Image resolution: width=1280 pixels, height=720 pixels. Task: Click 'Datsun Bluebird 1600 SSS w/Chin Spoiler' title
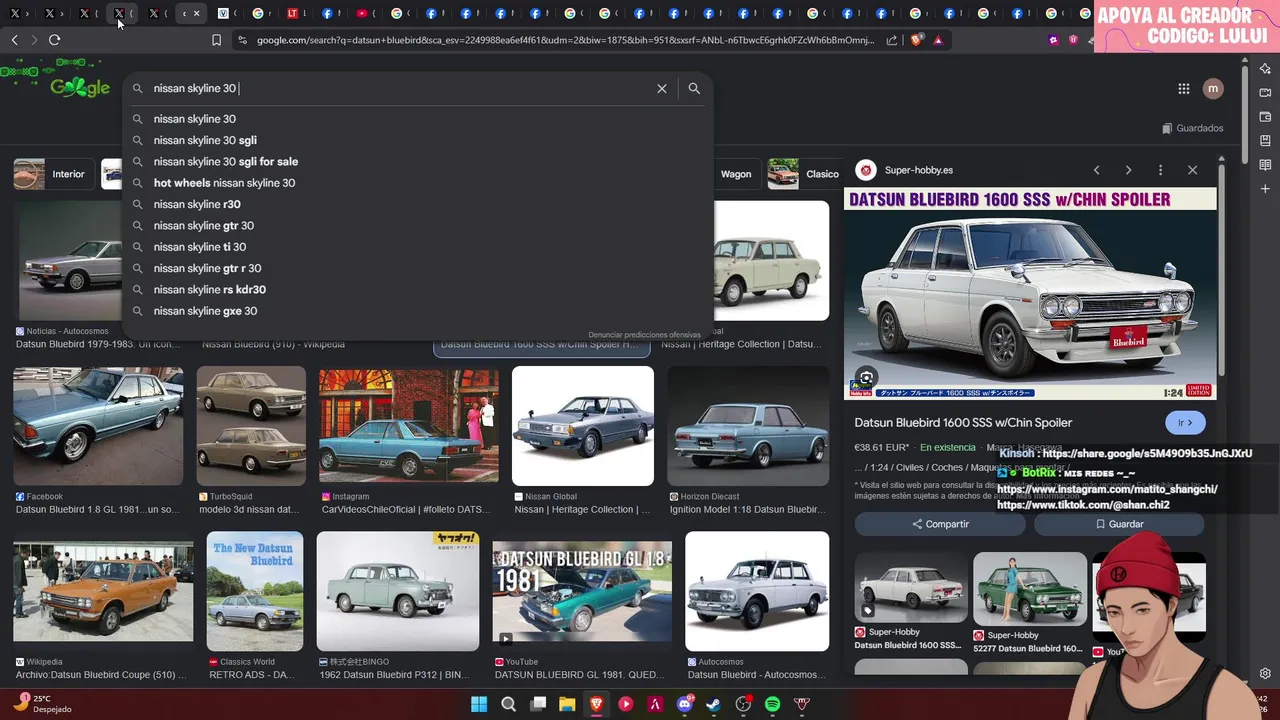[x=963, y=423]
